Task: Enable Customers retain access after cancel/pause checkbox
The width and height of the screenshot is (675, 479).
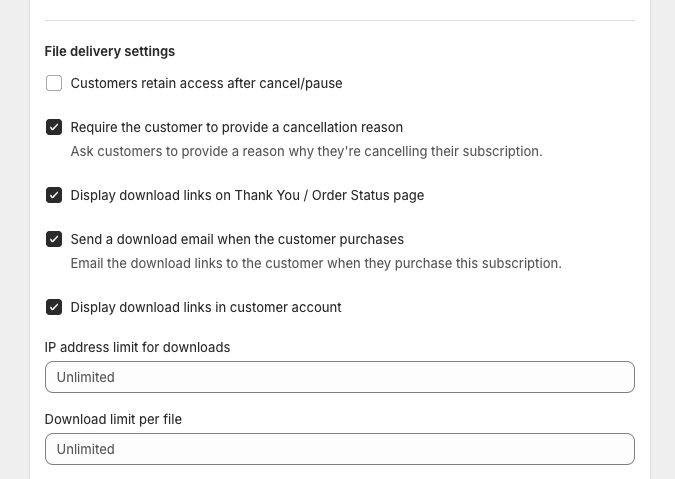Action: (x=54, y=84)
